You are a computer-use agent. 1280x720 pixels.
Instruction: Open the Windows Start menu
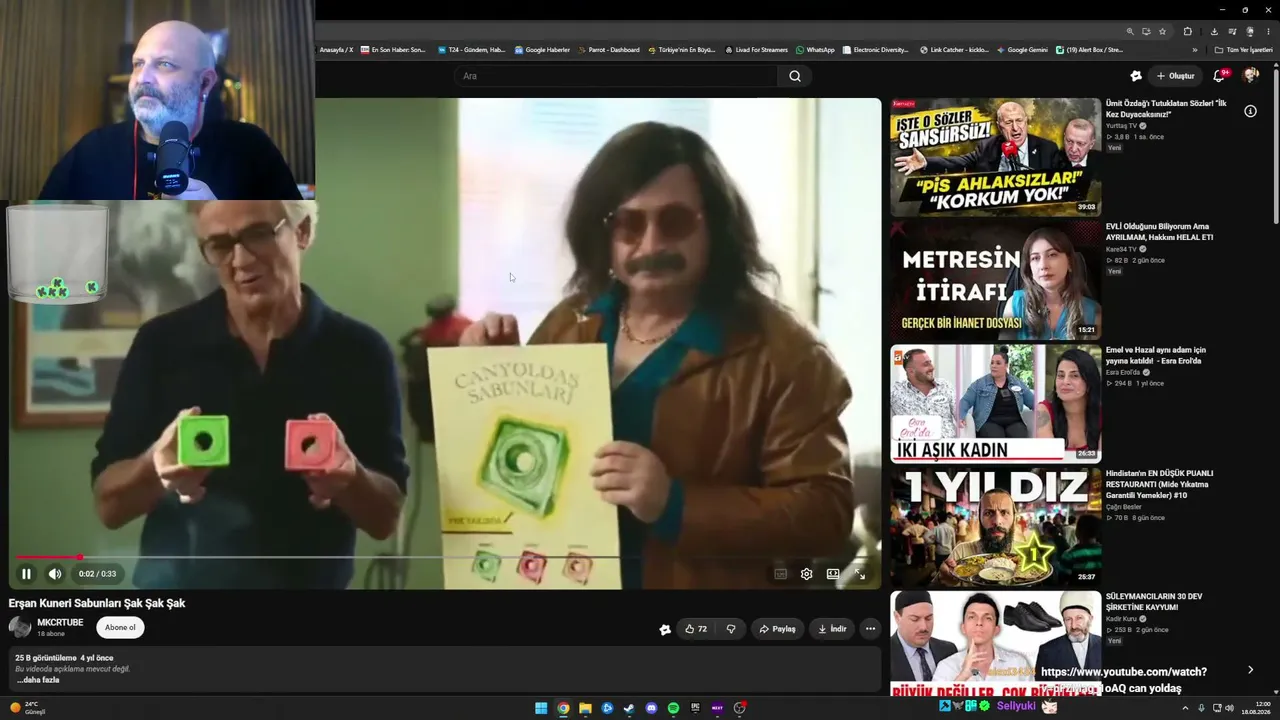541,708
